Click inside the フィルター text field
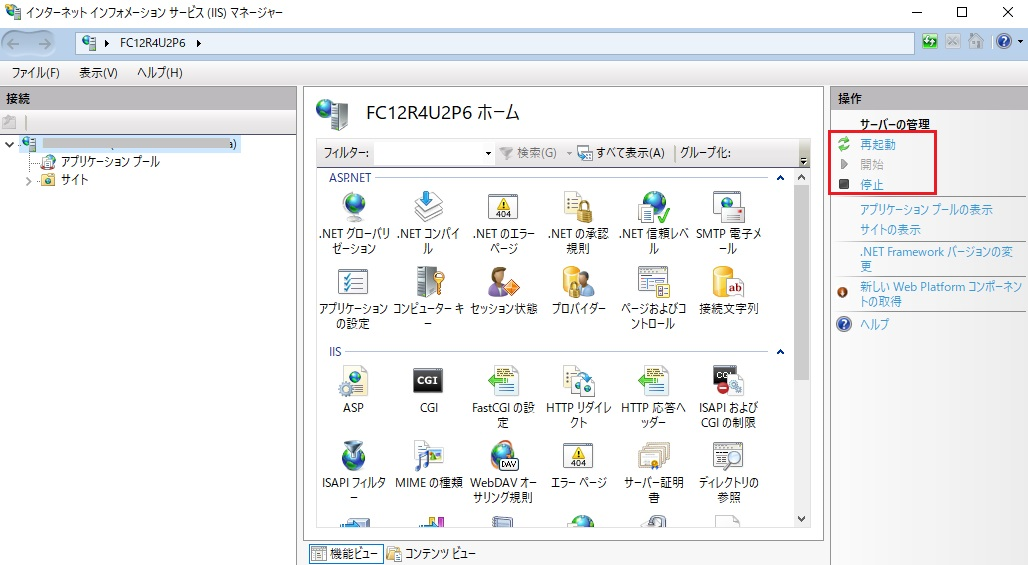This screenshot has width=1028, height=565. 429,153
